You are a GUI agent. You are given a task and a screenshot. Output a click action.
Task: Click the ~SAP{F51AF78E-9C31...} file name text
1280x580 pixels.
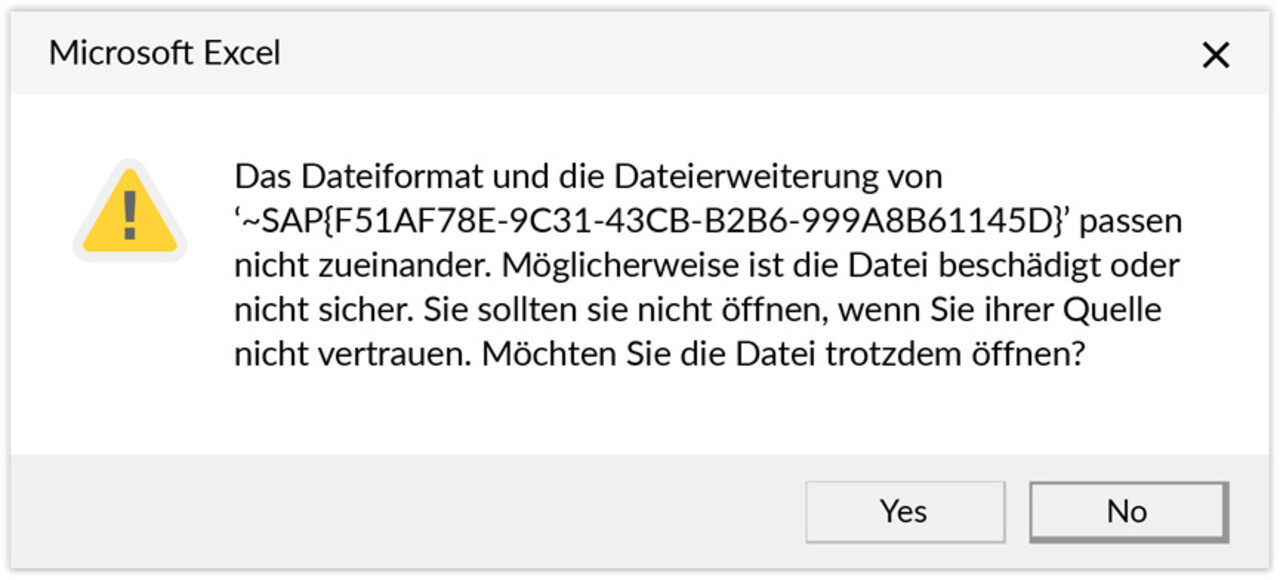(x=654, y=221)
